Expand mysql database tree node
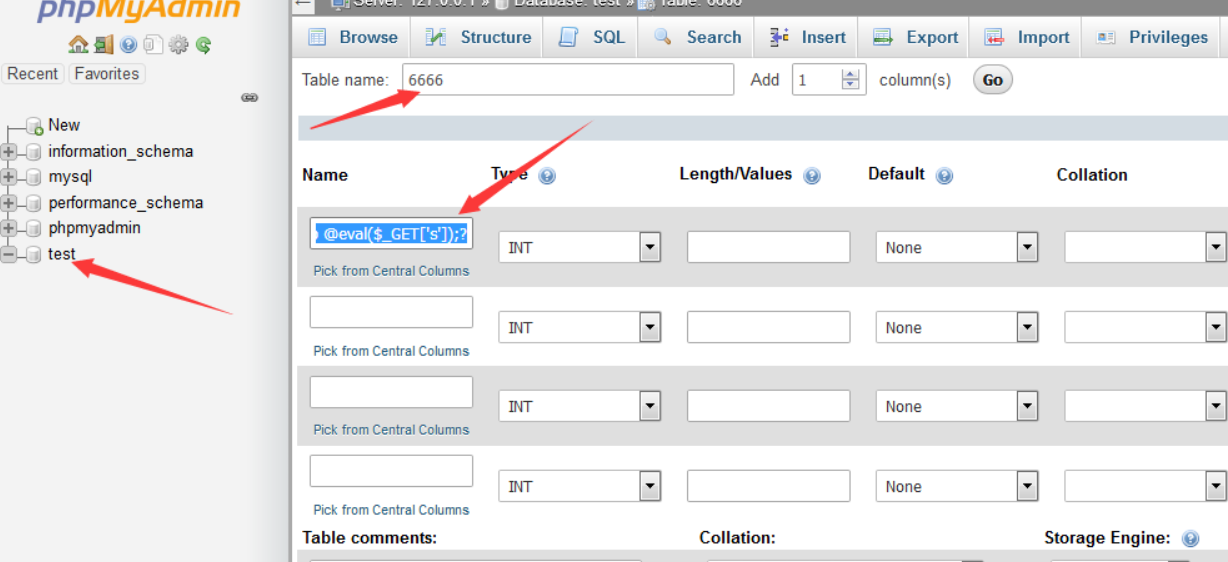Viewport: 1228px width, 562px height. click(x=10, y=177)
